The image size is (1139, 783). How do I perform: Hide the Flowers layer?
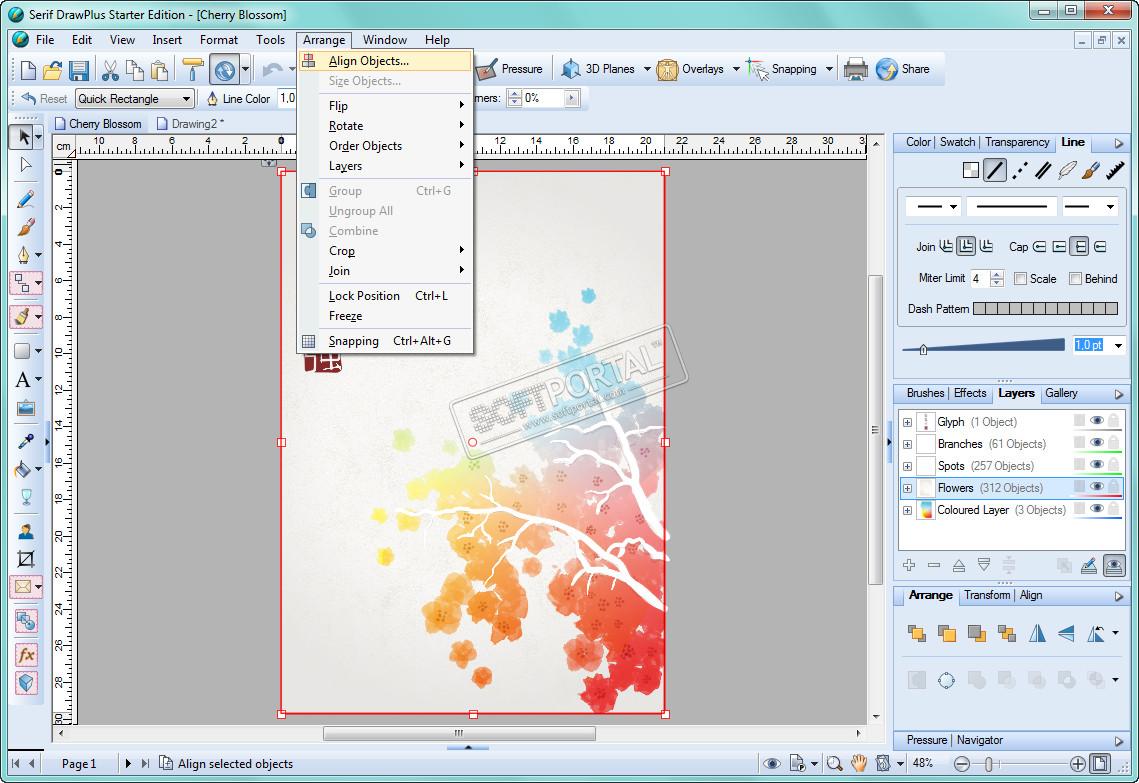[1097, 487]
